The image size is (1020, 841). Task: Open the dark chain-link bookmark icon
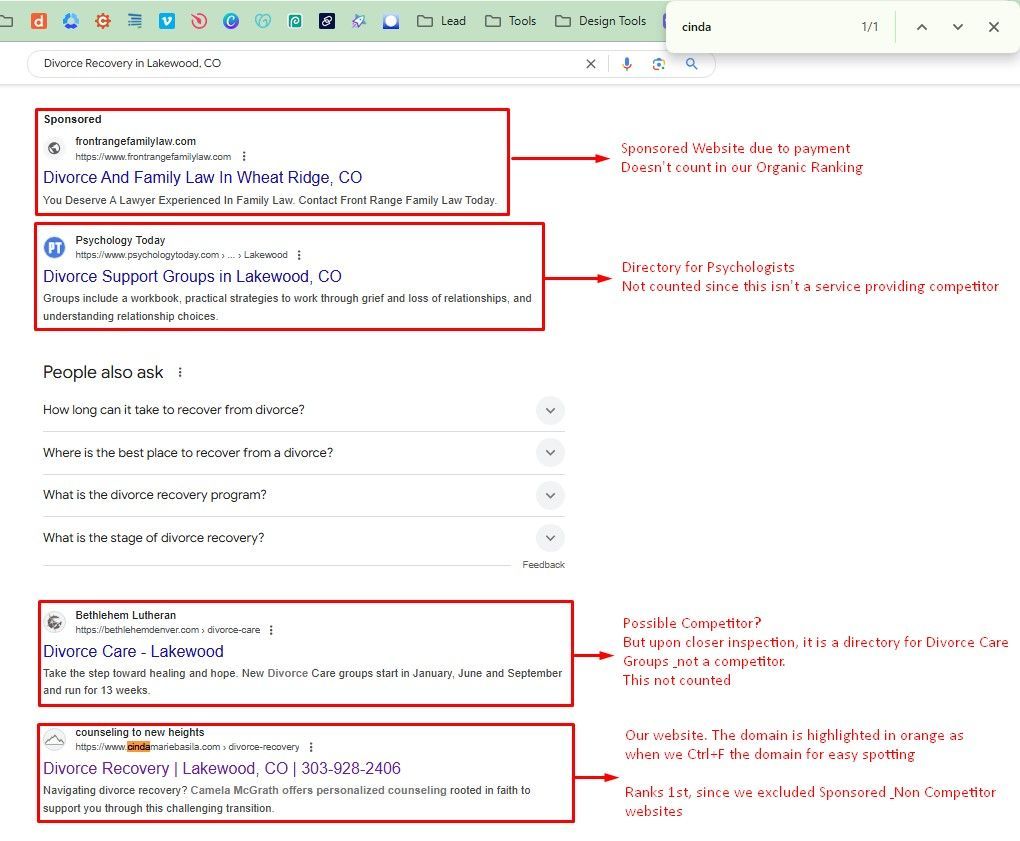[327, 21]
